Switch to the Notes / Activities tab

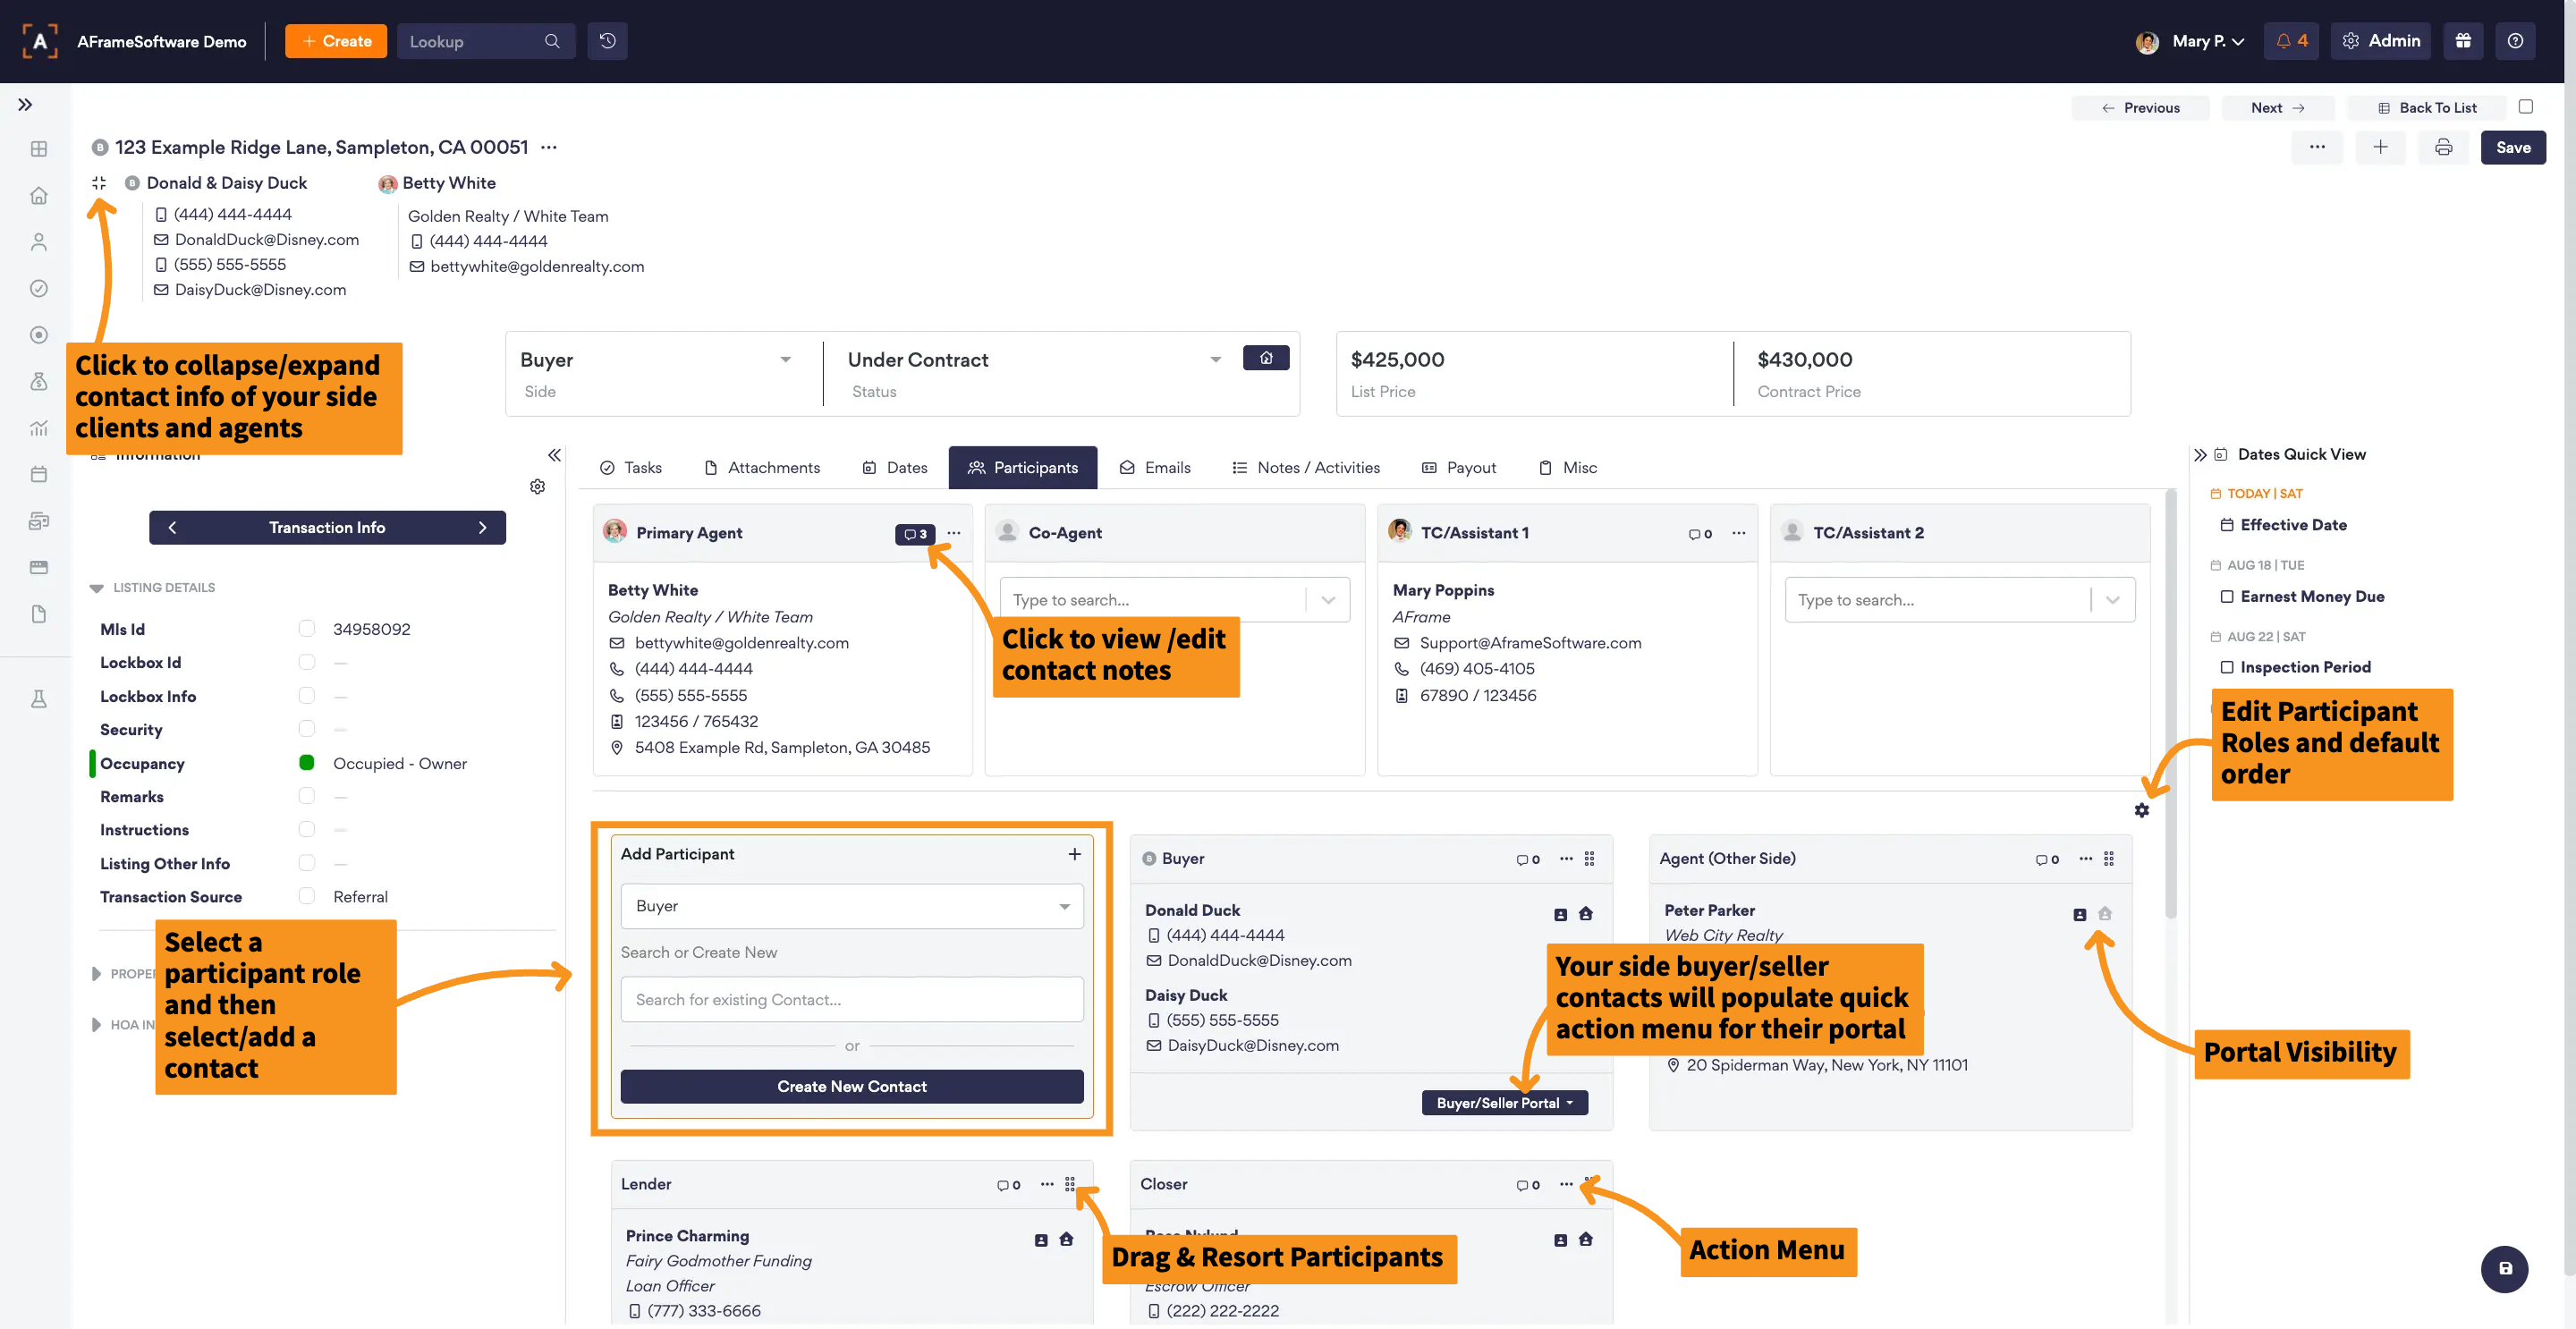tap(1306, 468)
